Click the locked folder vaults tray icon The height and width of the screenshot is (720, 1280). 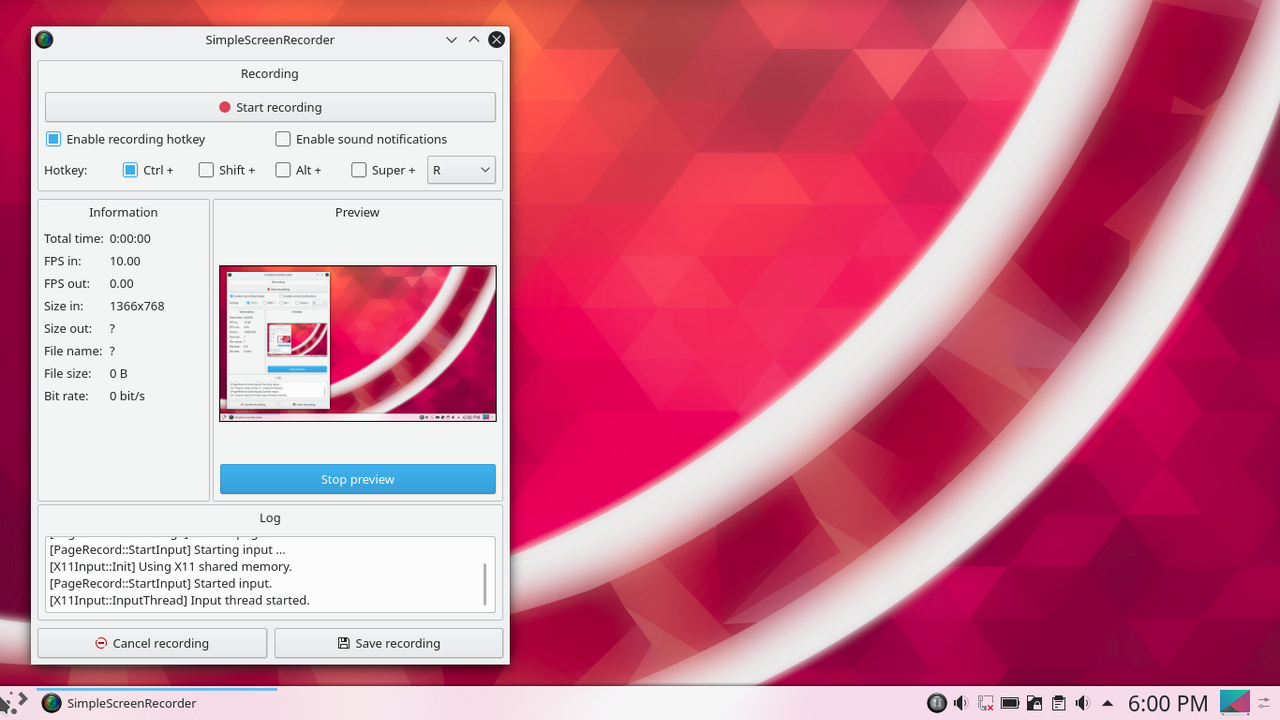[x=1034, y=703]
